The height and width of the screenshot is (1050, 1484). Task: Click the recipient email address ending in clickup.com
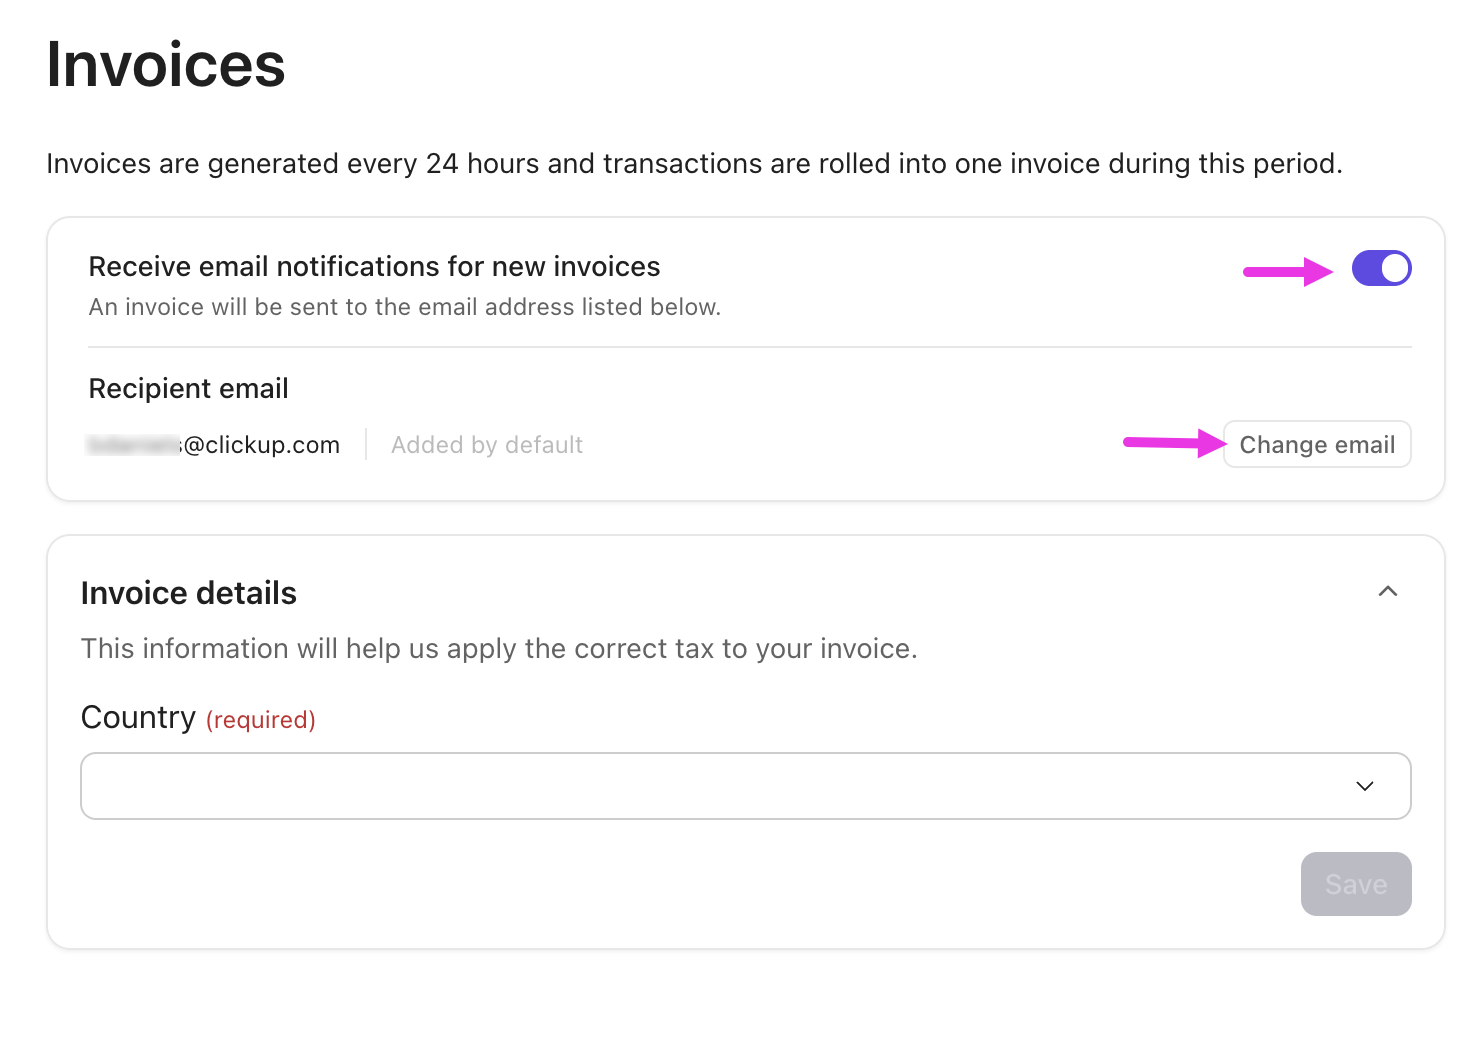pyautogui.click(x=213, y=444)
